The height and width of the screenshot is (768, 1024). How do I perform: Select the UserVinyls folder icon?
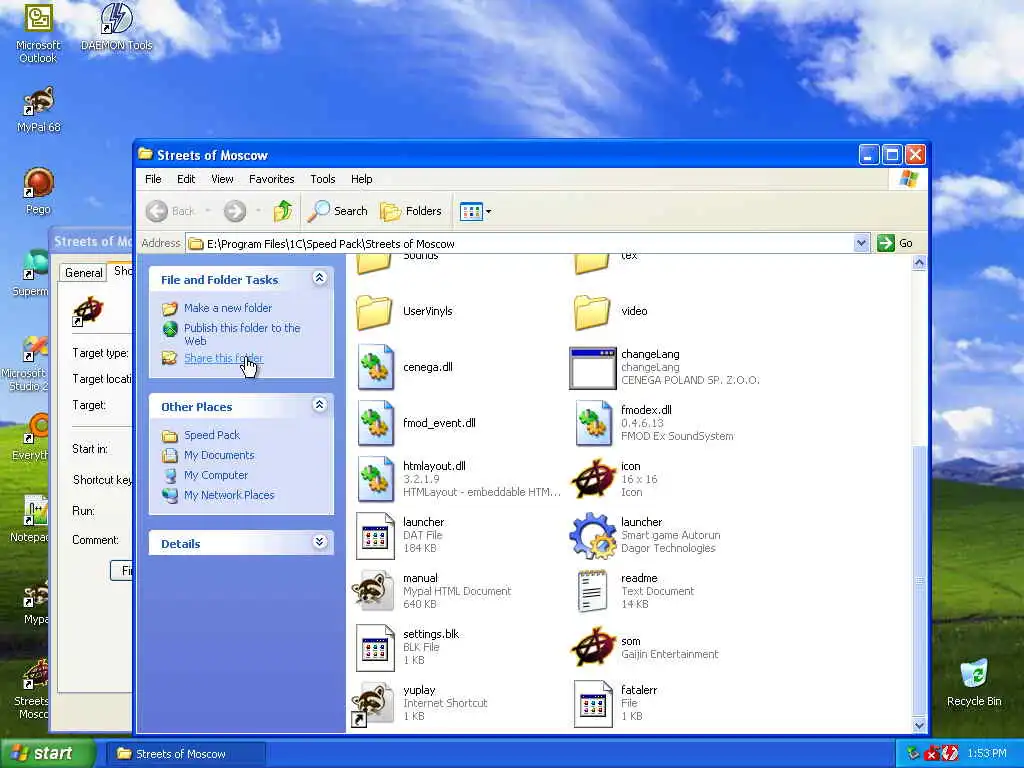coord(374,312)
